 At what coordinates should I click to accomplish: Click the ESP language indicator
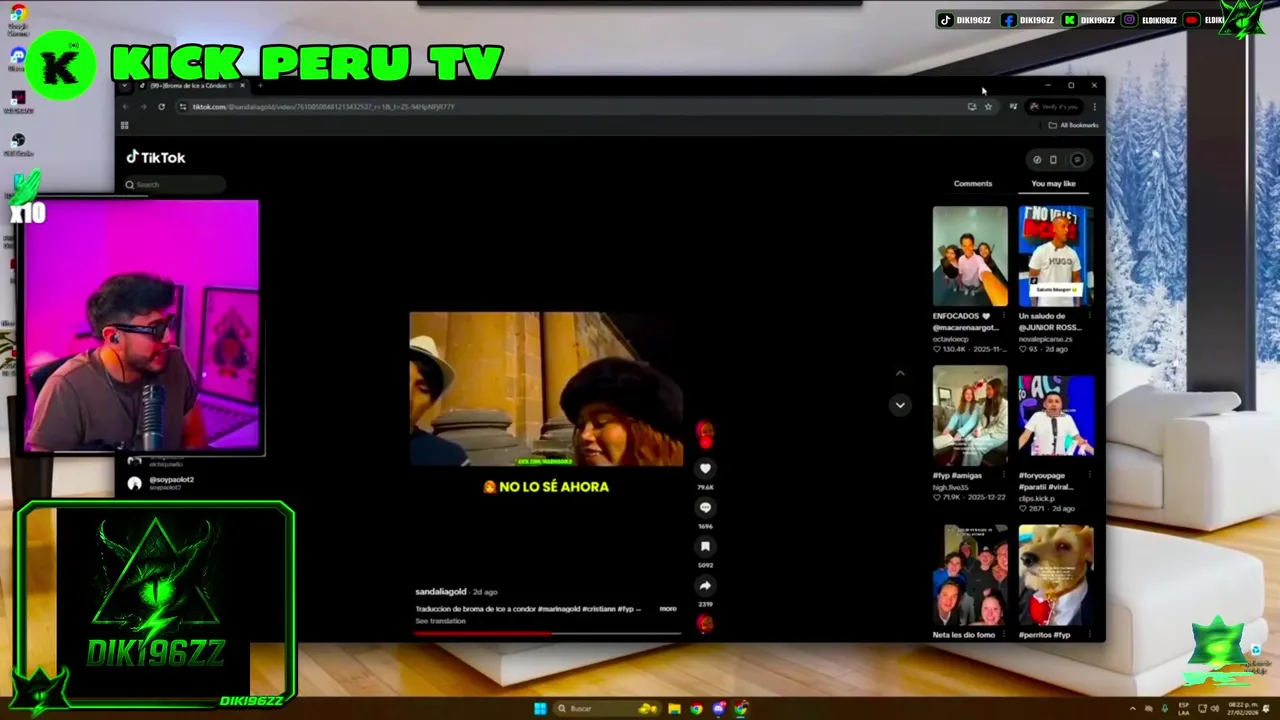(x=1184, y=708)
